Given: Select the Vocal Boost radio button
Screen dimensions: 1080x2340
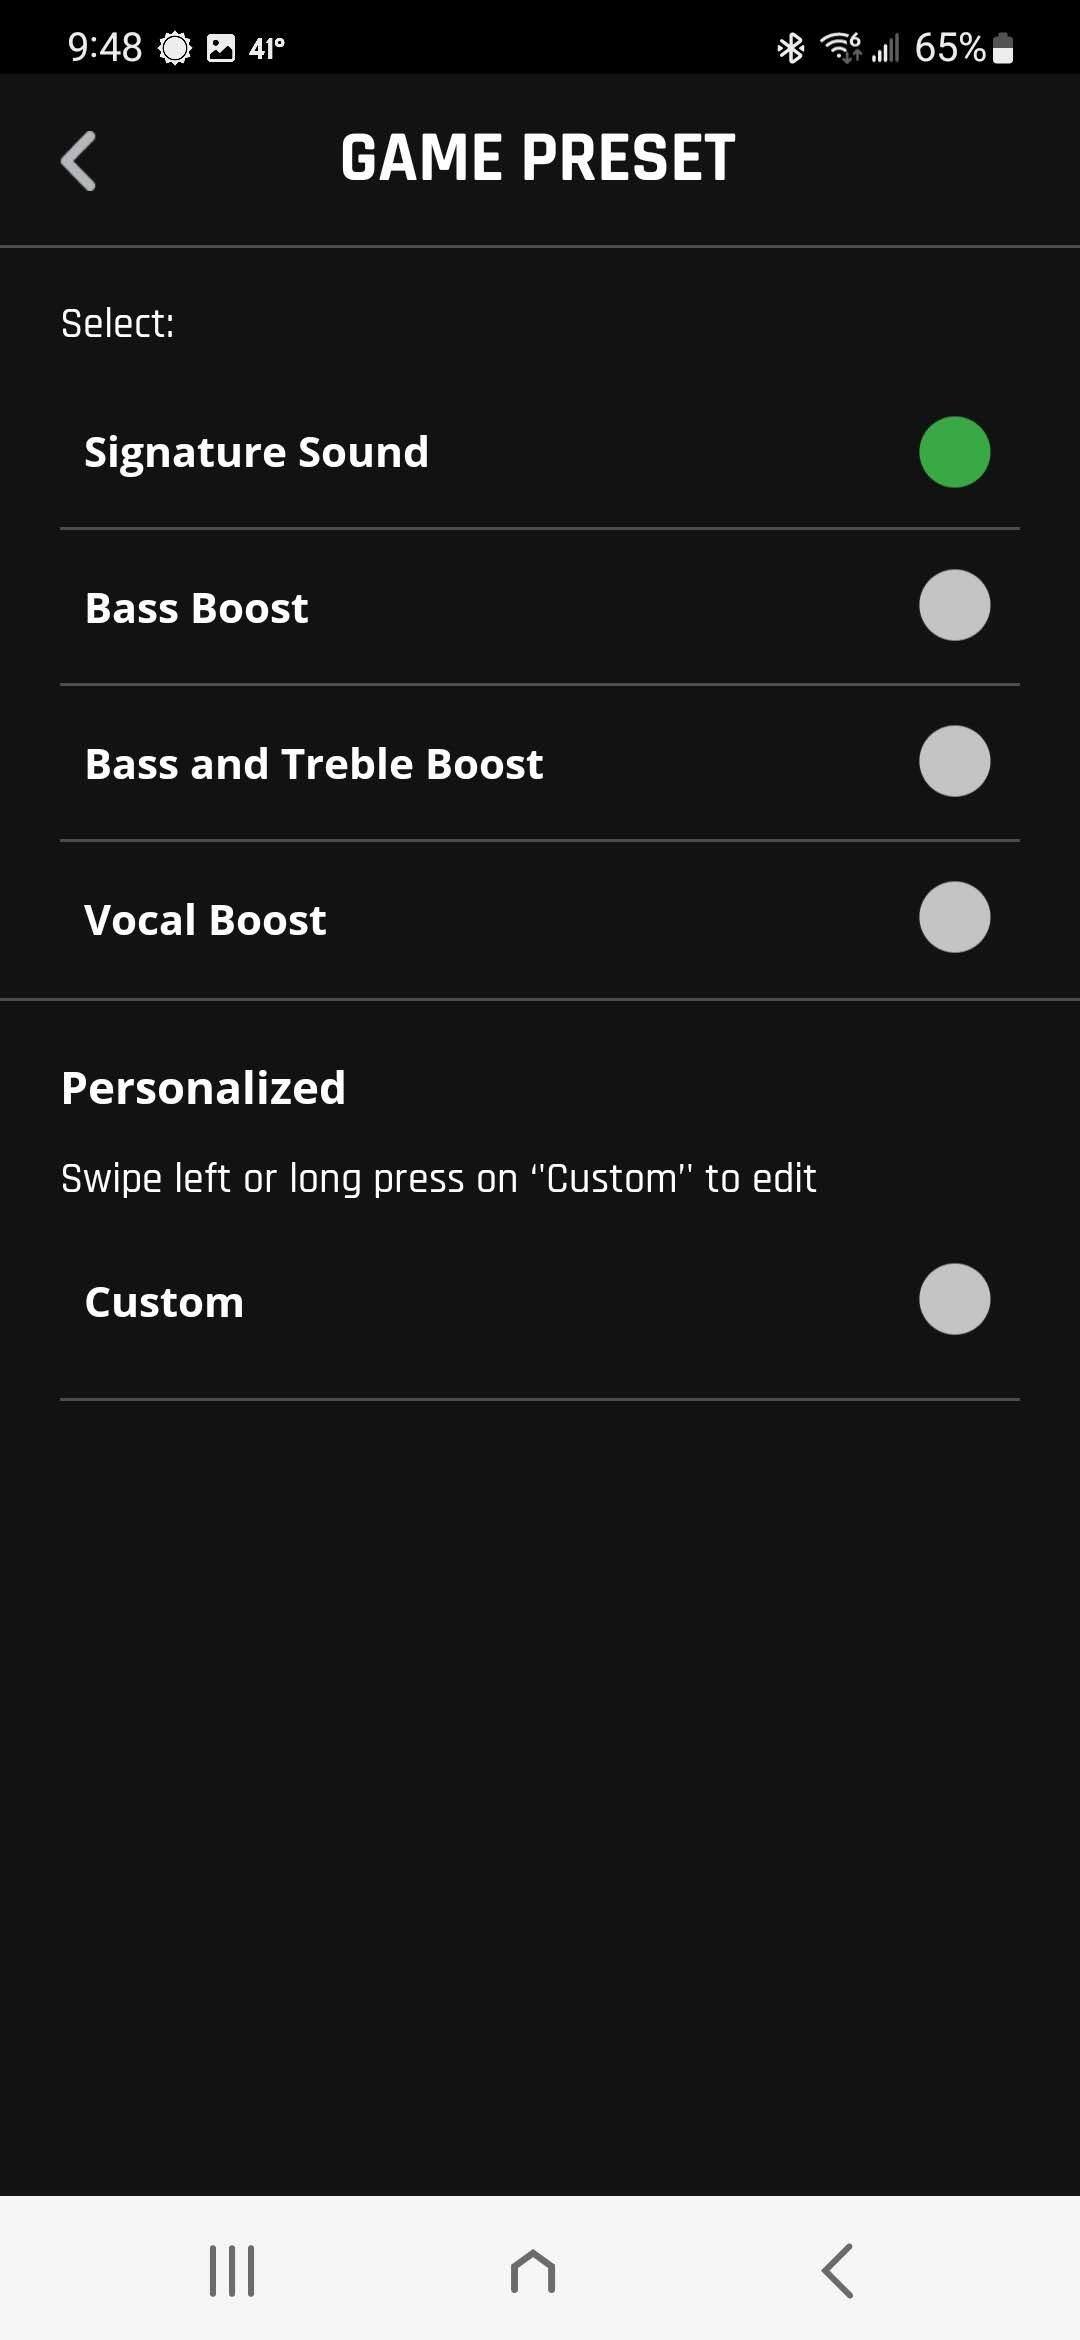Looking at the screenshot, I should pyautogui.click(x=954, y=918).
